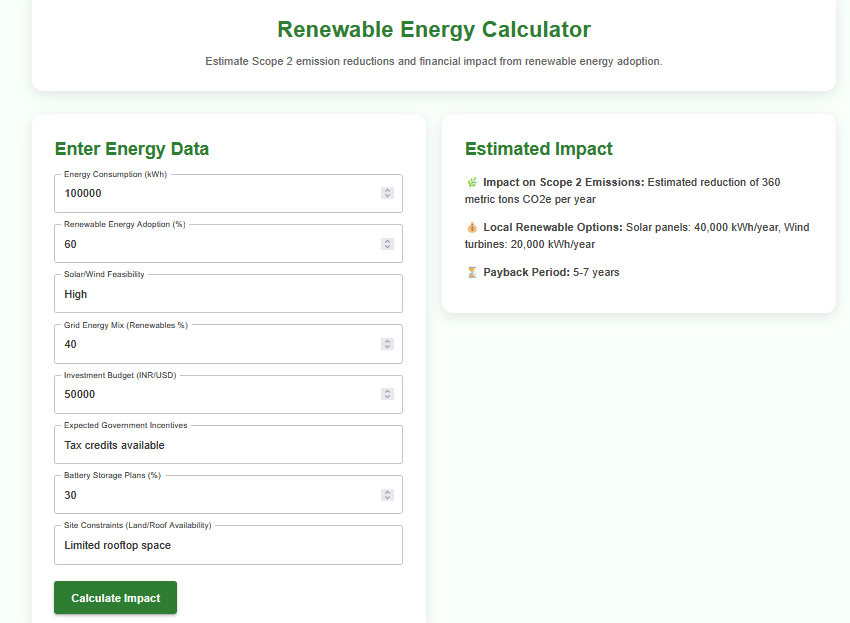Click the Renewable Energy Calculator heading

pos(434,29)
